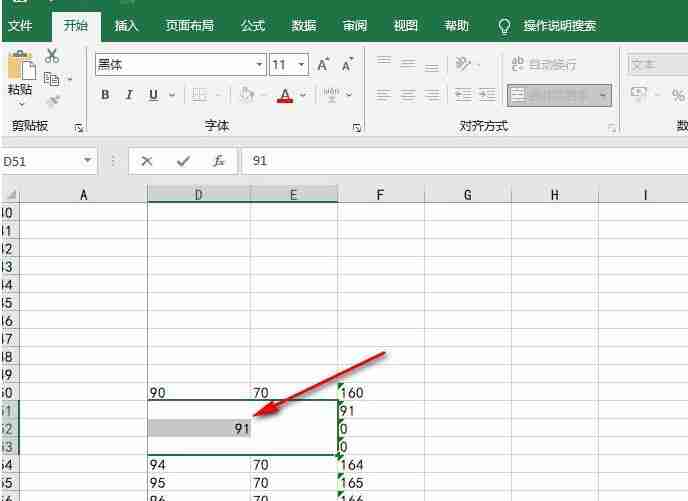Open the font color dropdown arrow
This screenshot has height=501, width=688.
303,95
